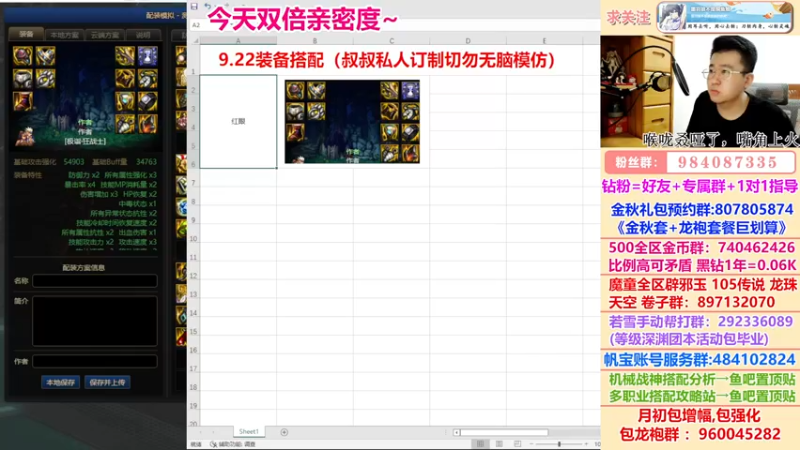
Task: Select the red flame magic stone slot
Action: click(x=147, y=123)
